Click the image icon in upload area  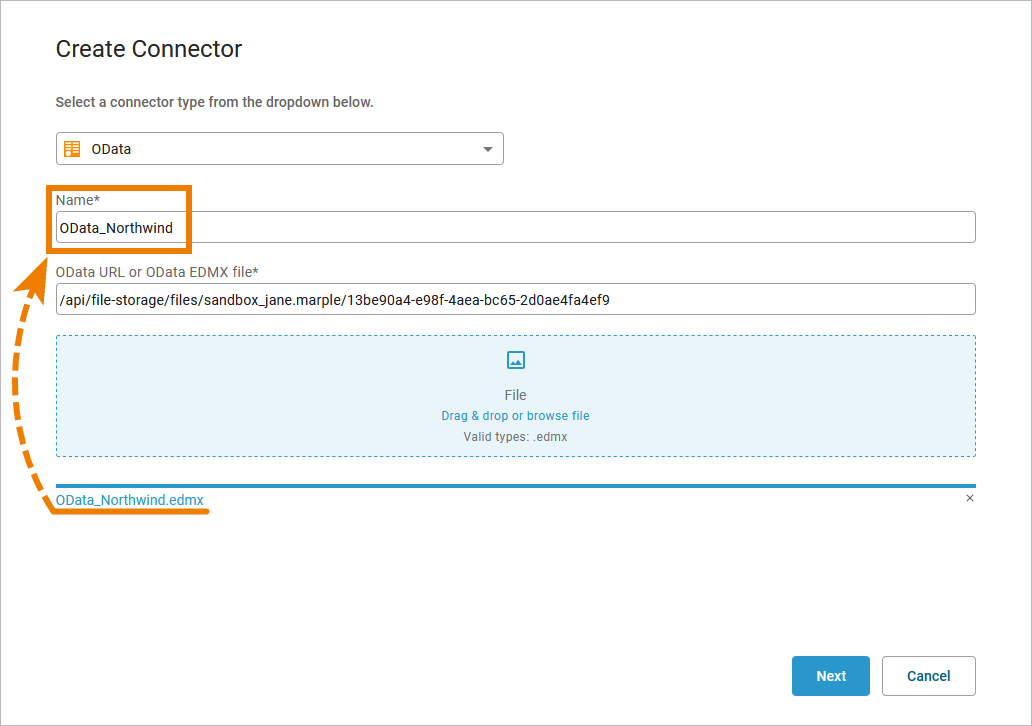(516, 360)
